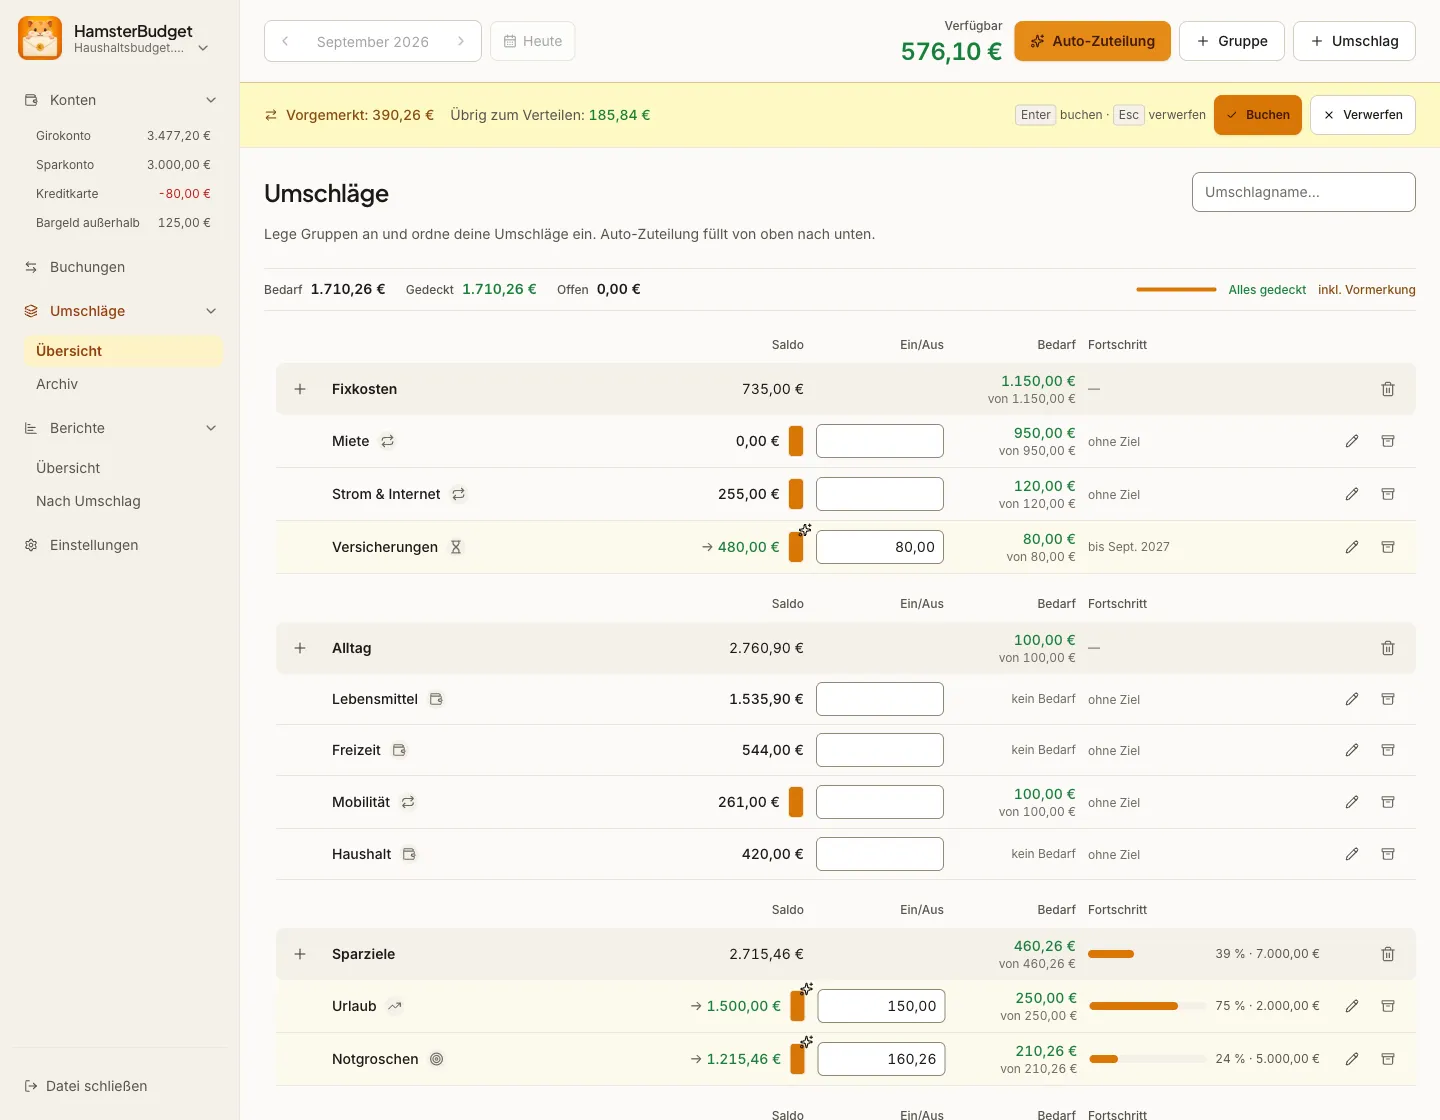Image resolution: width=1440 pixels, height=1120 pixels.
Task: Click the Ein/Aus field for Lebensmittel
Action: 880,699
